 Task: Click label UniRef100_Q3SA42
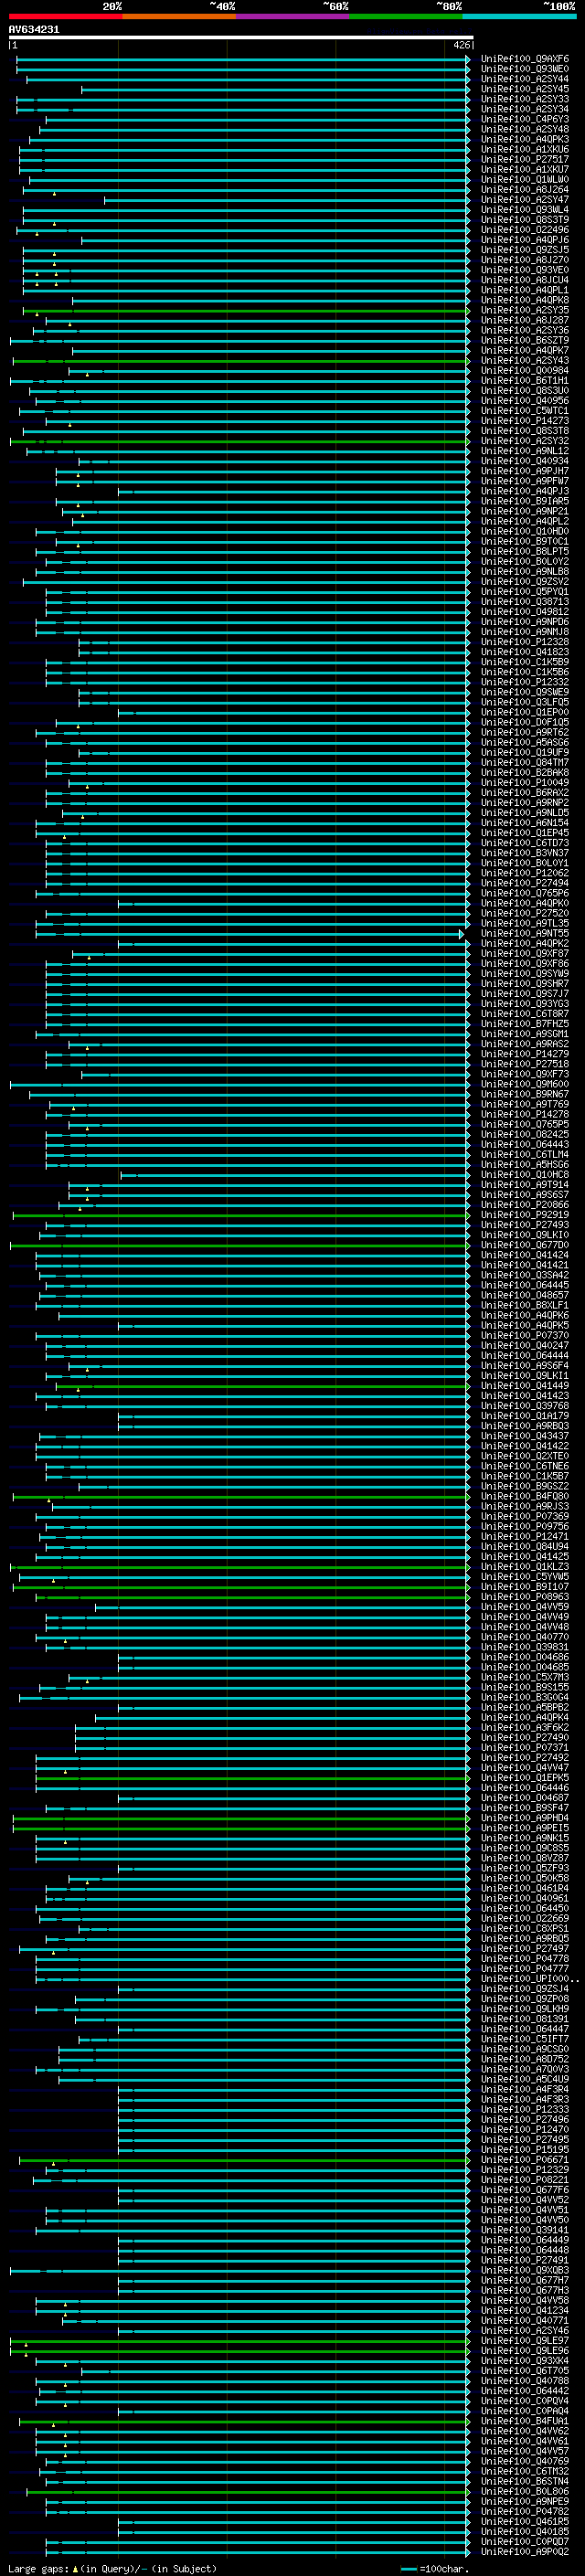coord(525,1275)
